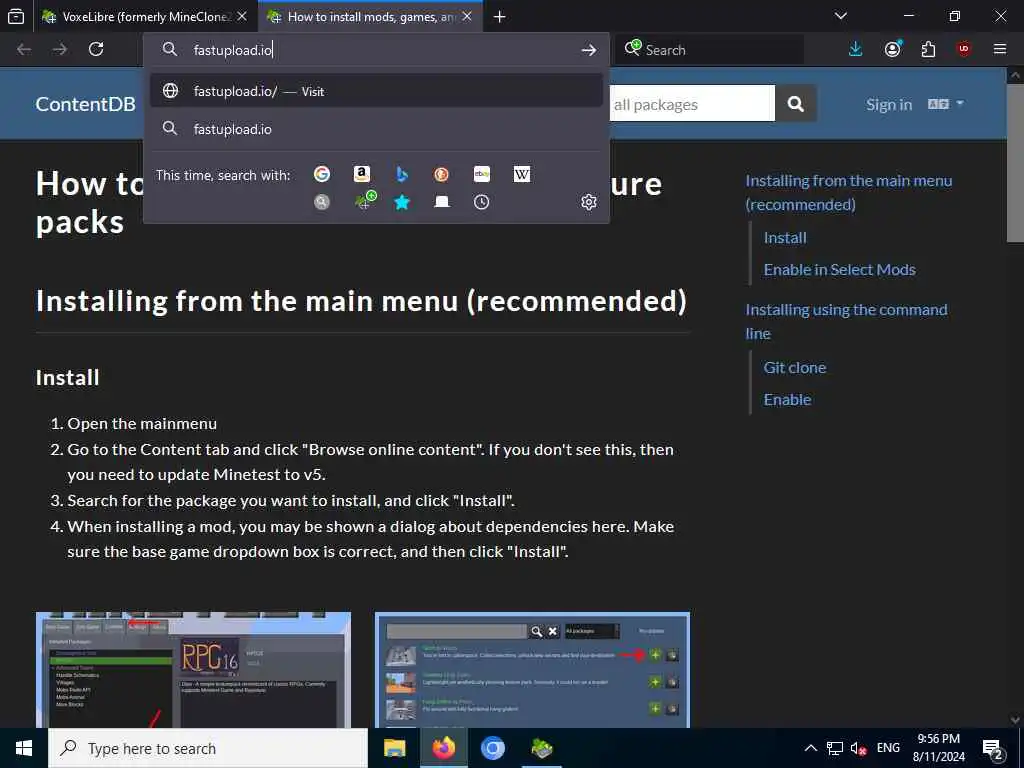Close the VoxeLibre tab
This screenshot has width=1024, height=768.
[242, 17]
